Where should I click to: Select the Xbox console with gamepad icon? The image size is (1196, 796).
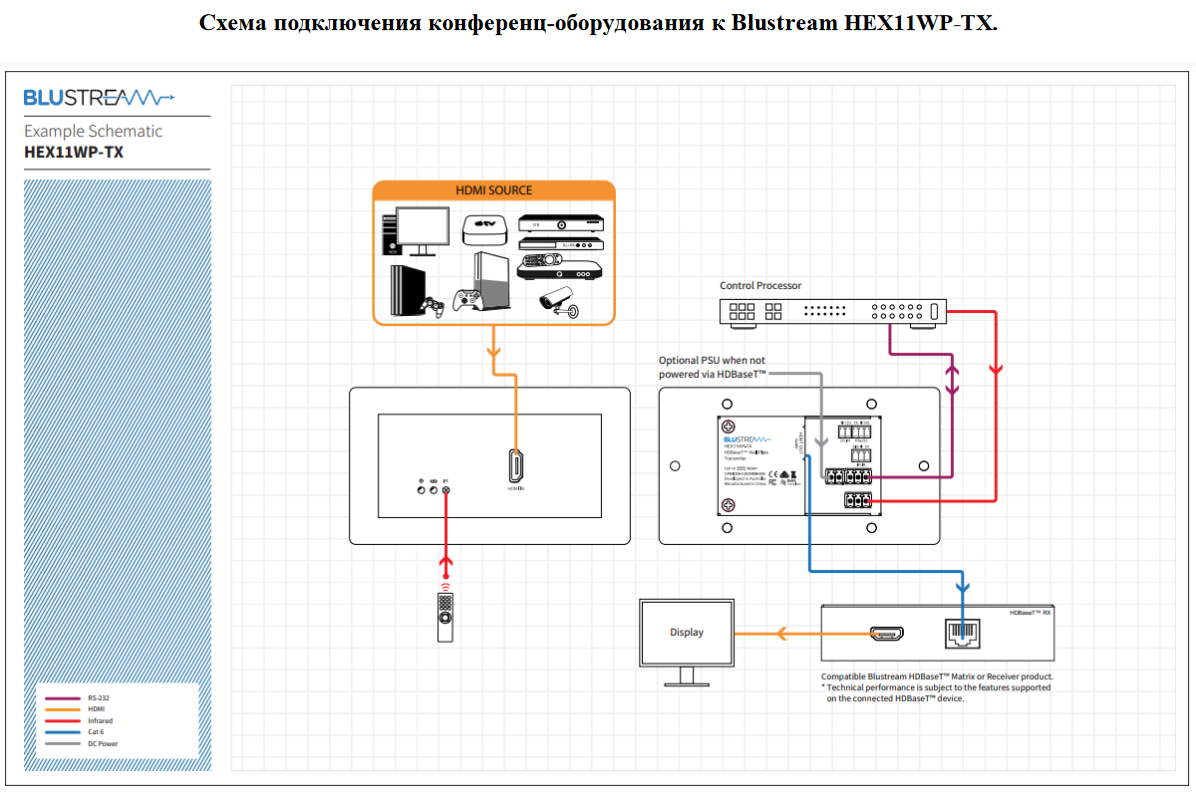(481, 282)
